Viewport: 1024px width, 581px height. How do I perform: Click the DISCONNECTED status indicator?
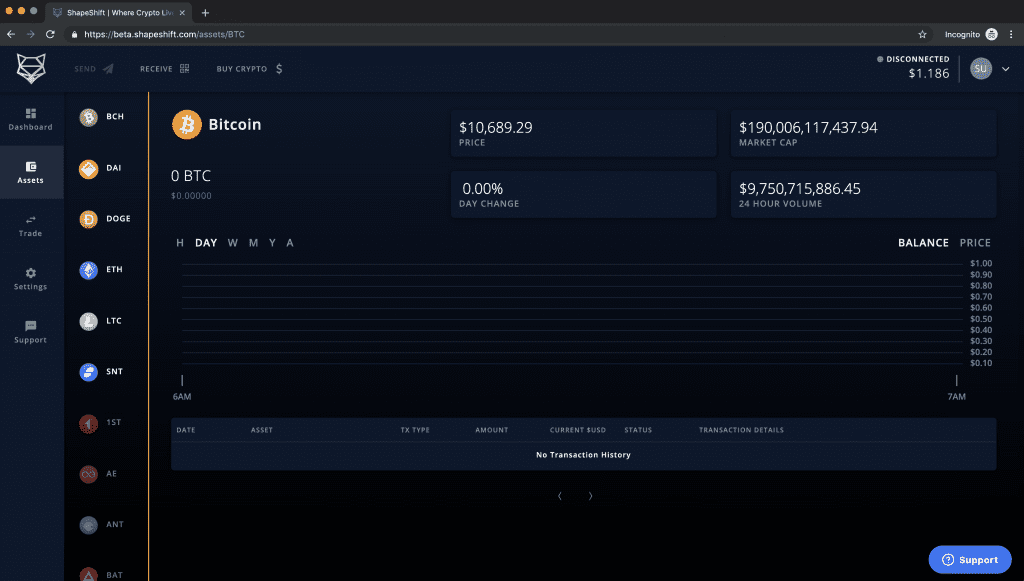(913, 59)
